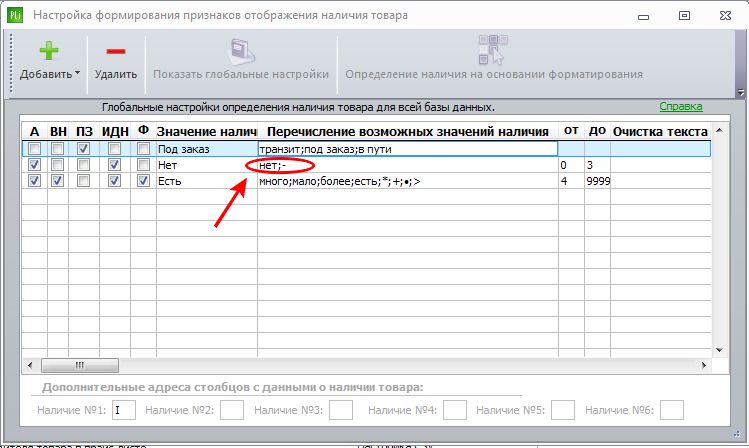Click the до value 3 cell

tap(597, 165)
